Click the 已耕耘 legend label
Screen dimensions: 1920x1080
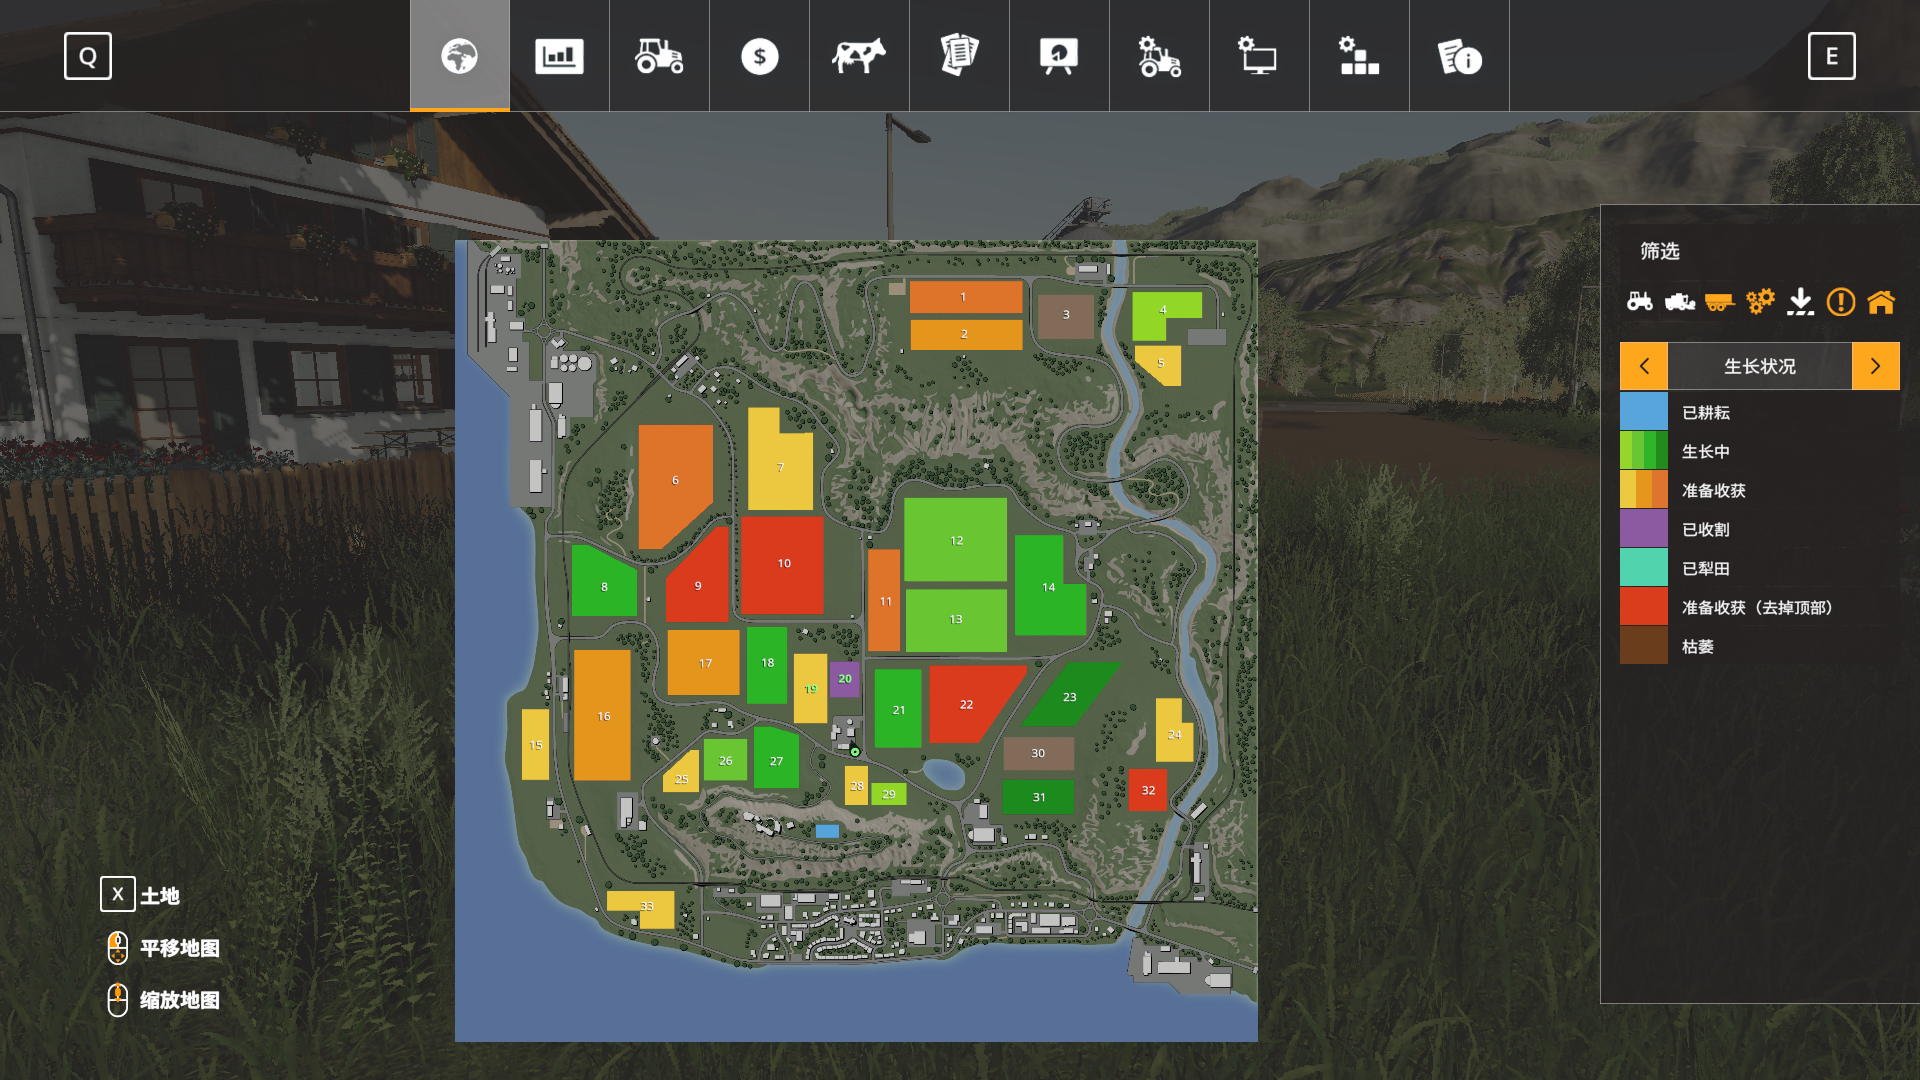pyautogui.click(x=1706, y=412)
